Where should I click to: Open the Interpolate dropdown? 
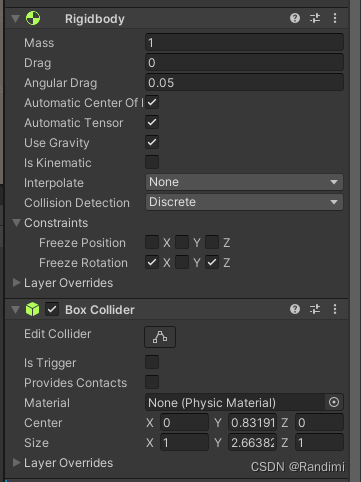click(244, 182)
